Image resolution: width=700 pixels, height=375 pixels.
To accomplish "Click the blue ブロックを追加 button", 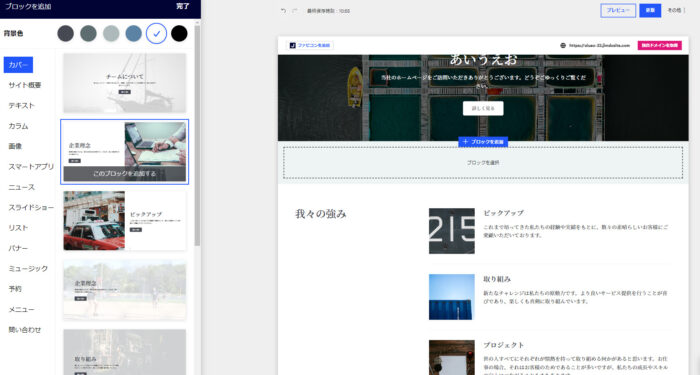I will [x=483, y=142].
